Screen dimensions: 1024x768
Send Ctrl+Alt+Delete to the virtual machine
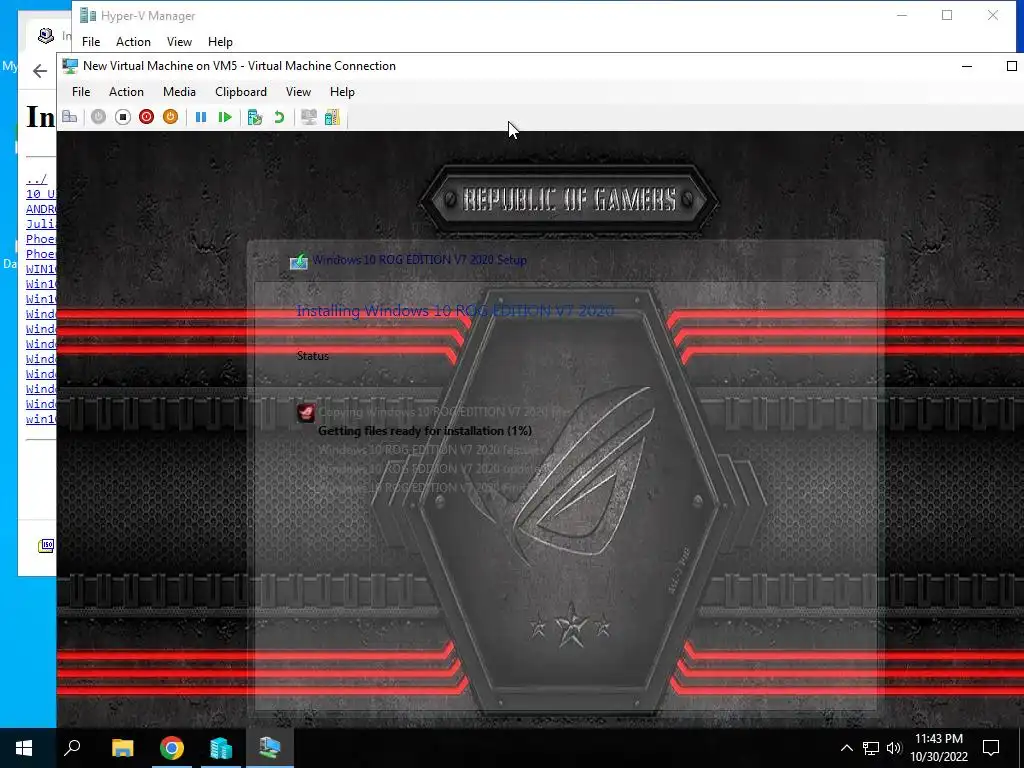[70, 117]
